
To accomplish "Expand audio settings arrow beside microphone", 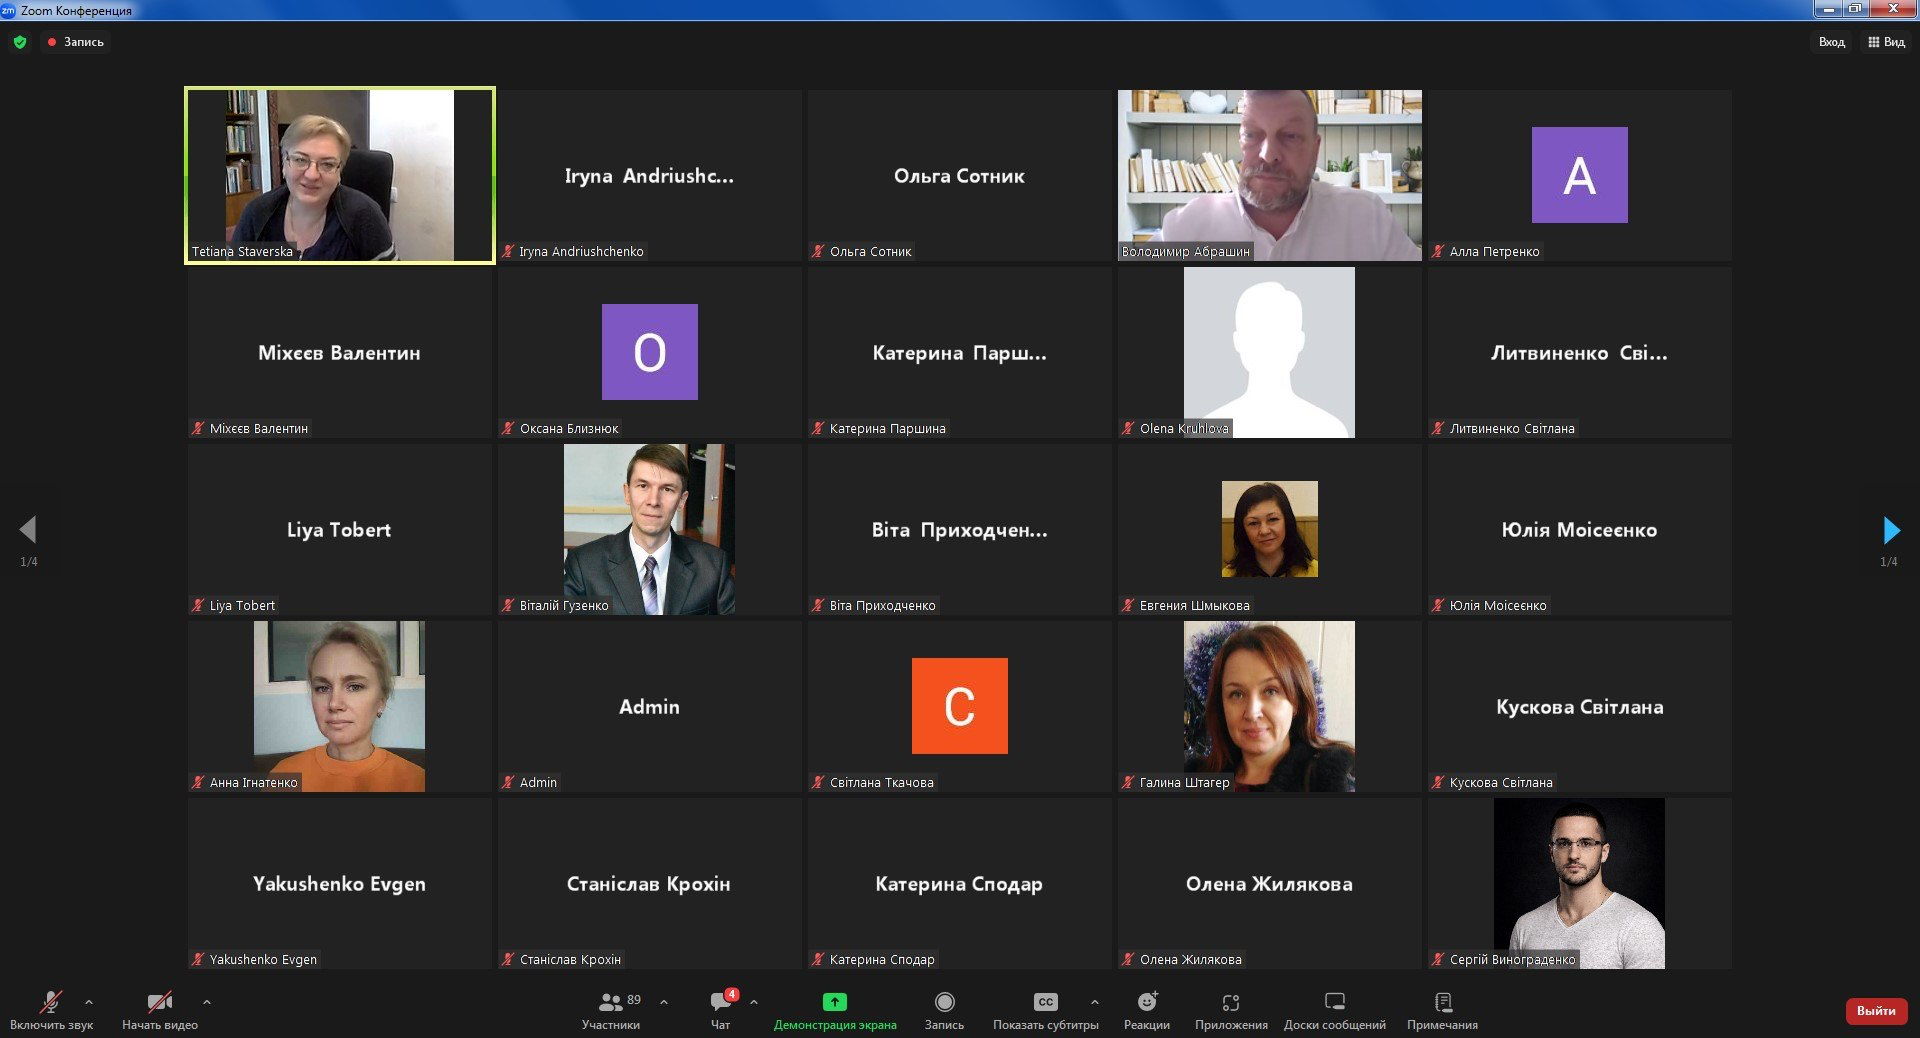I will (x=89, y=1001).
